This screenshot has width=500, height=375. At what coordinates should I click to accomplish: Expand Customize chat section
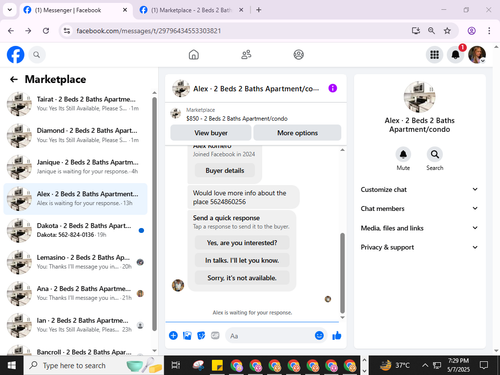(419, 189)
